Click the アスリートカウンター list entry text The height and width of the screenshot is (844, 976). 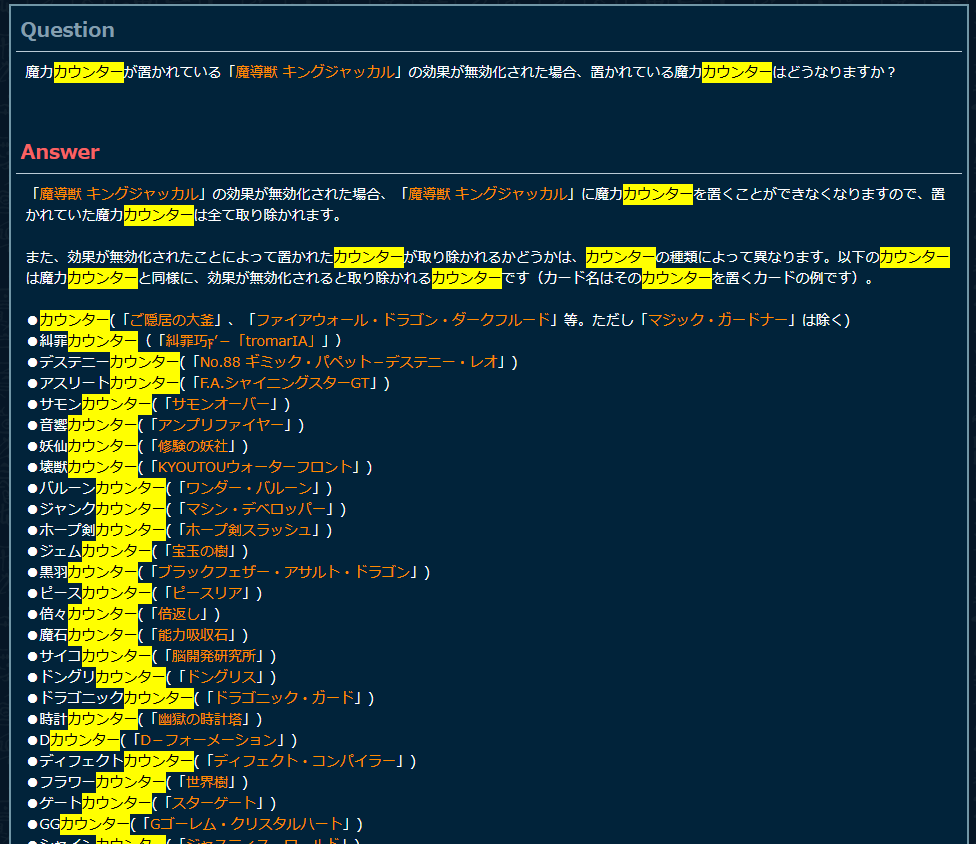pyautogui.click(x=109, y=383)
